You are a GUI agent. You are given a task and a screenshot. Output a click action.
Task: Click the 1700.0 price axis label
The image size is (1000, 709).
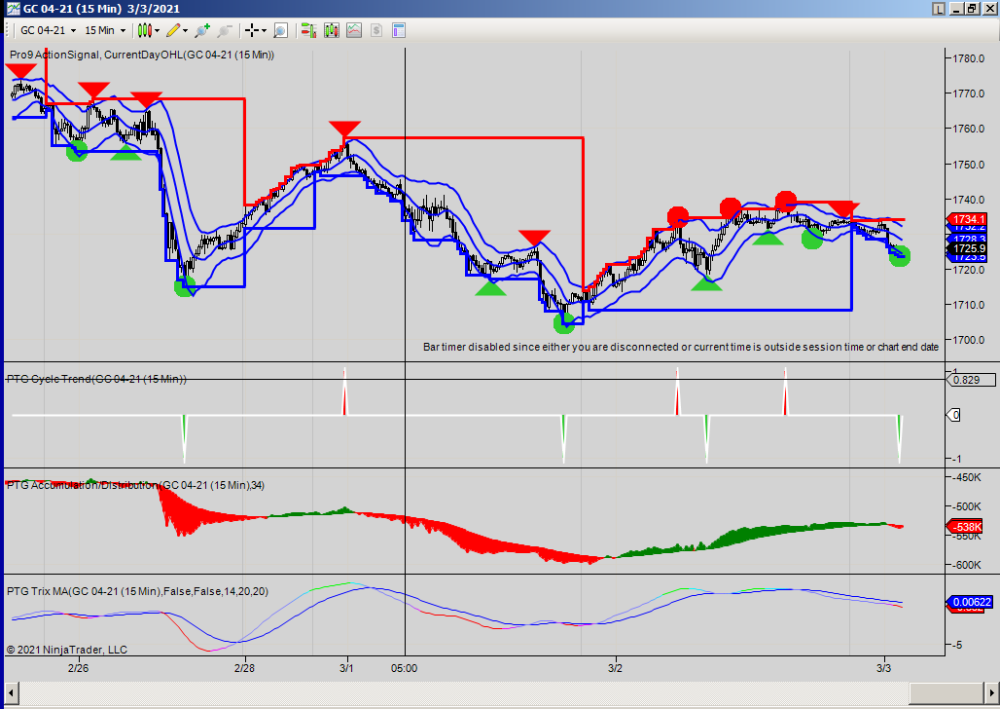[x=968, y=340]
